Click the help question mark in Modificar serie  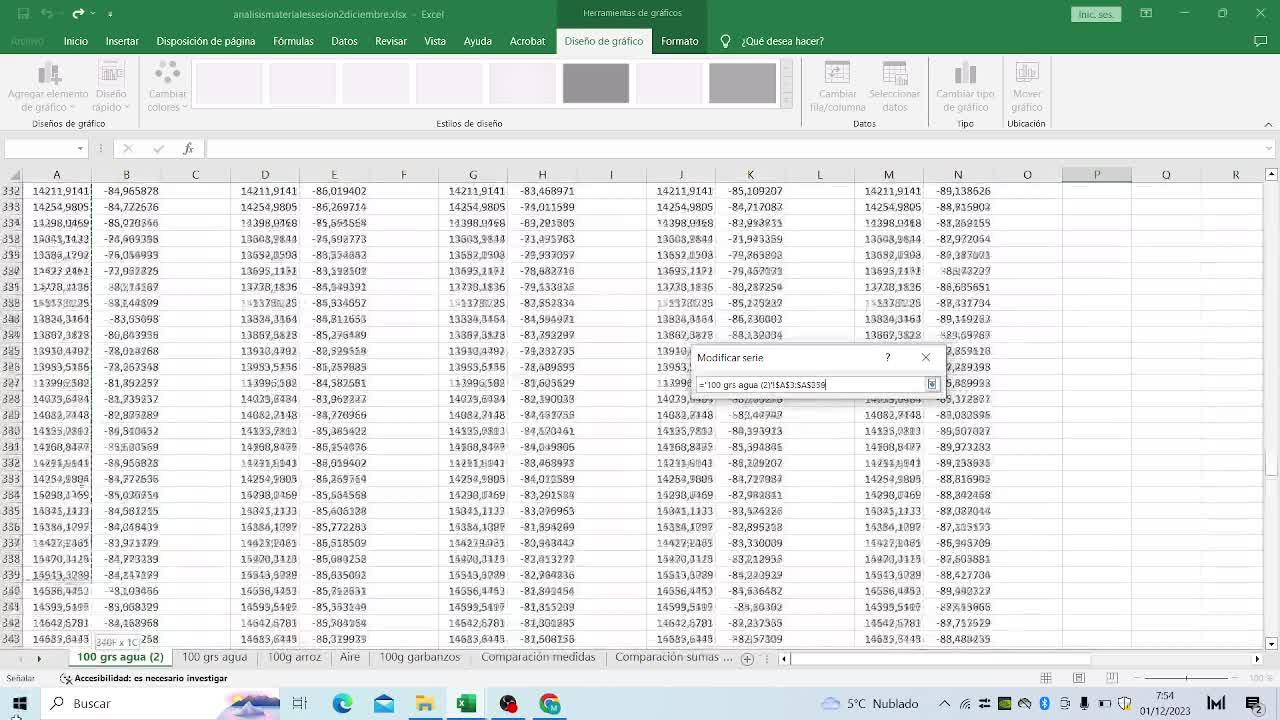(x=887, y=357)
